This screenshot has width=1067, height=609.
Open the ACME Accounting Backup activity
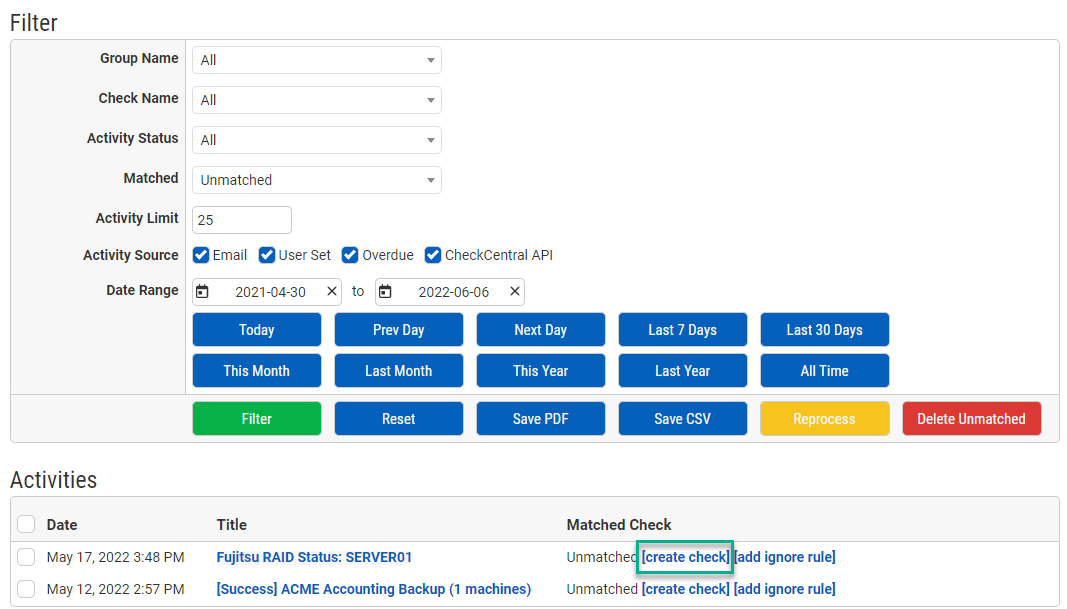click(x=373, y=589)
